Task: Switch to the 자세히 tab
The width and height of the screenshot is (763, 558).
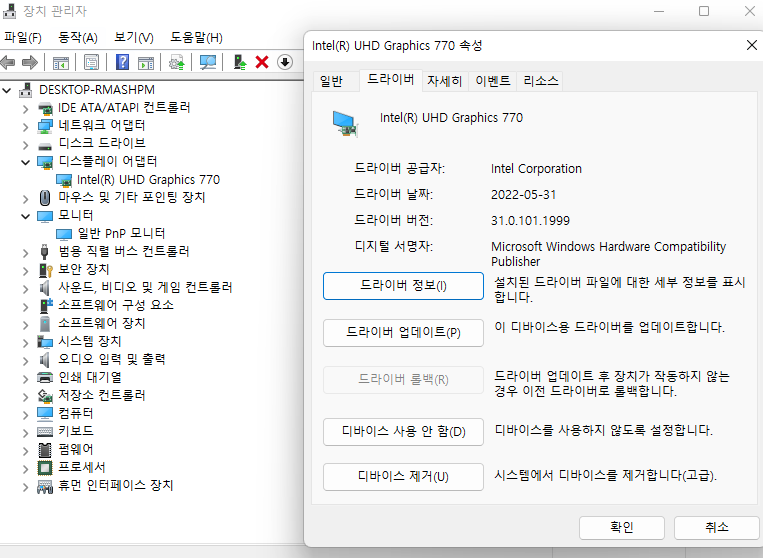Action: [444, 81]
